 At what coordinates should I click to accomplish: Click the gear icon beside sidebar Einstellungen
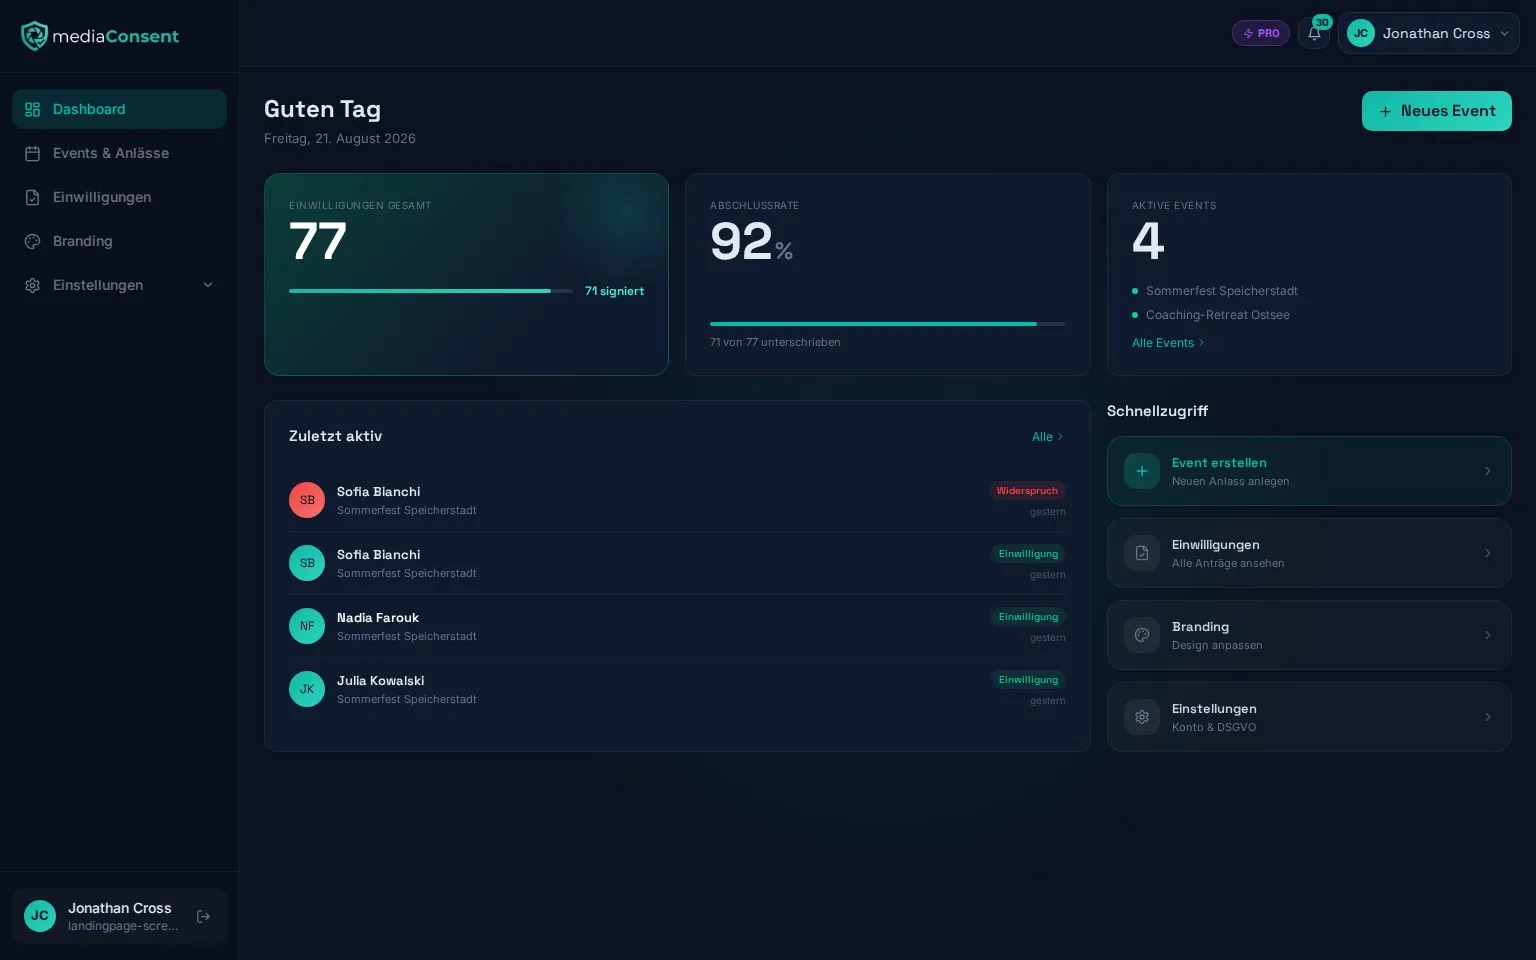pyautogui.click(x=32, y=285)
